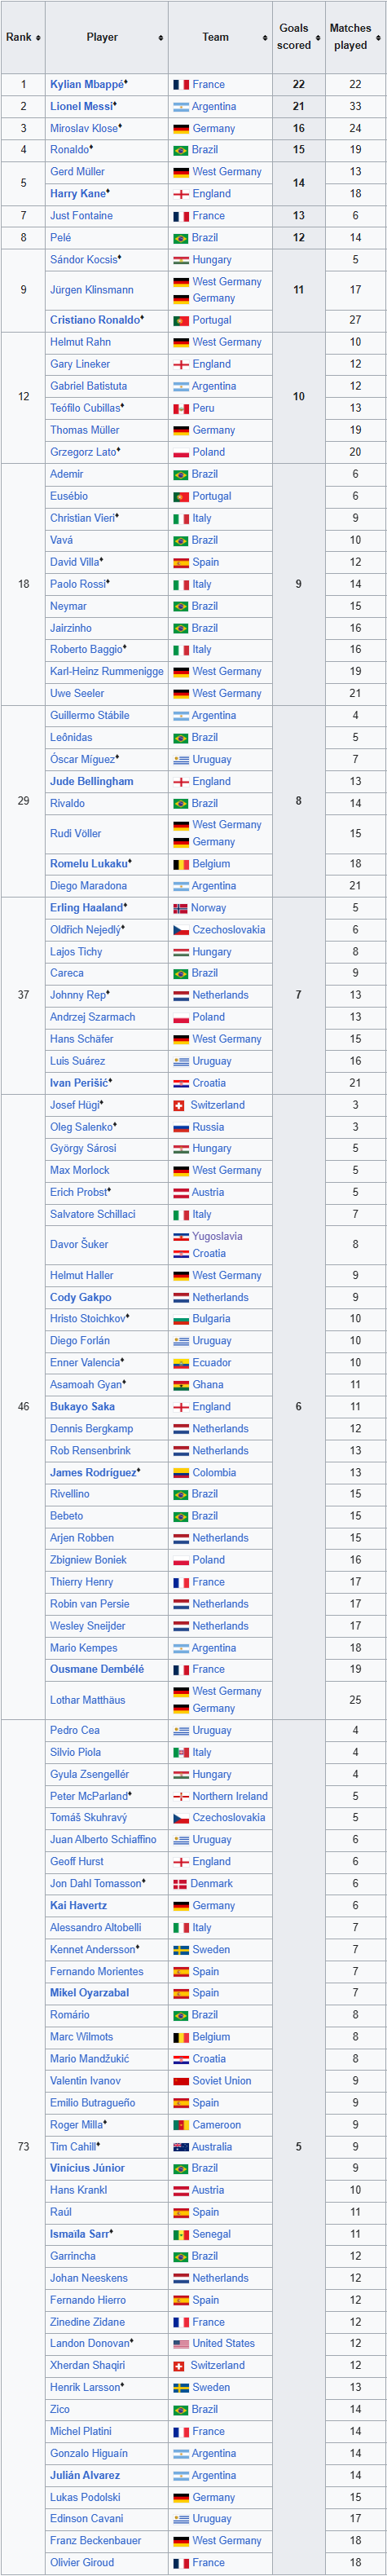Sort by Matches played column arrows

(x=379, y=38)
